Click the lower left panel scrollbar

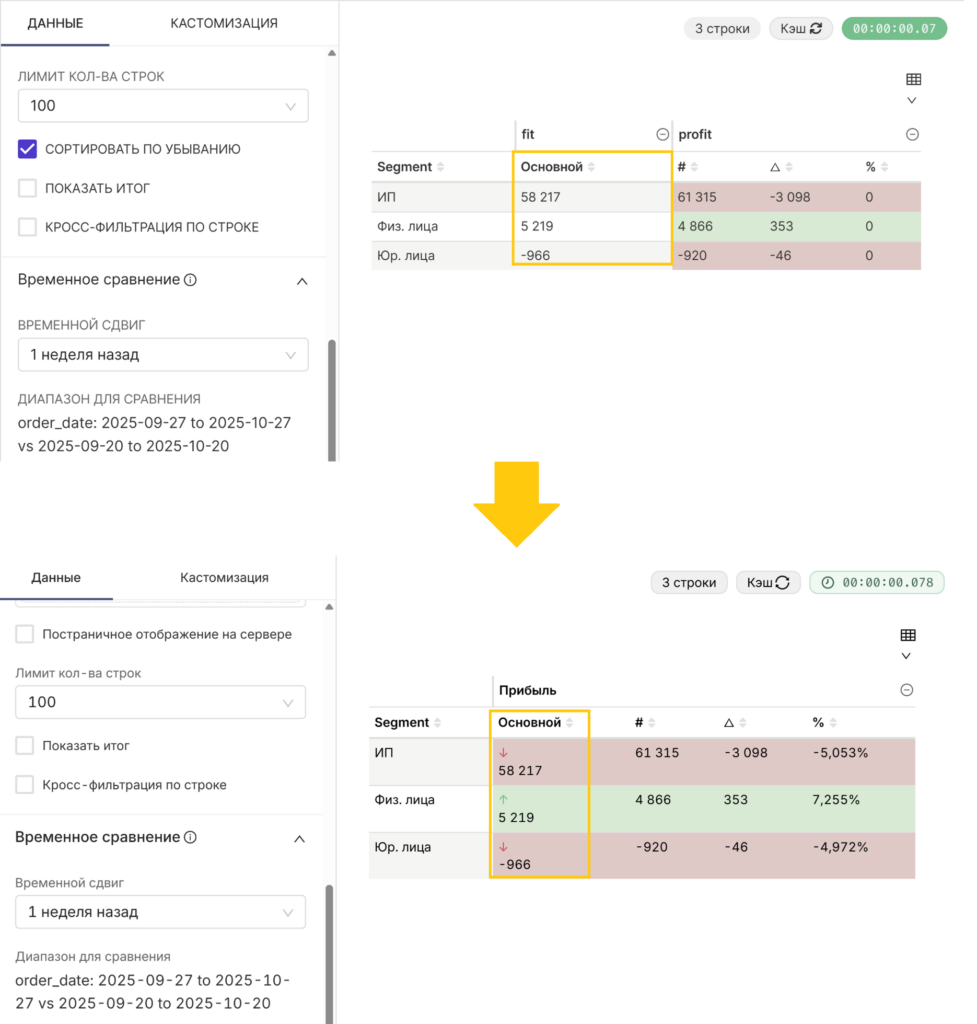click(x=329, y=951)
